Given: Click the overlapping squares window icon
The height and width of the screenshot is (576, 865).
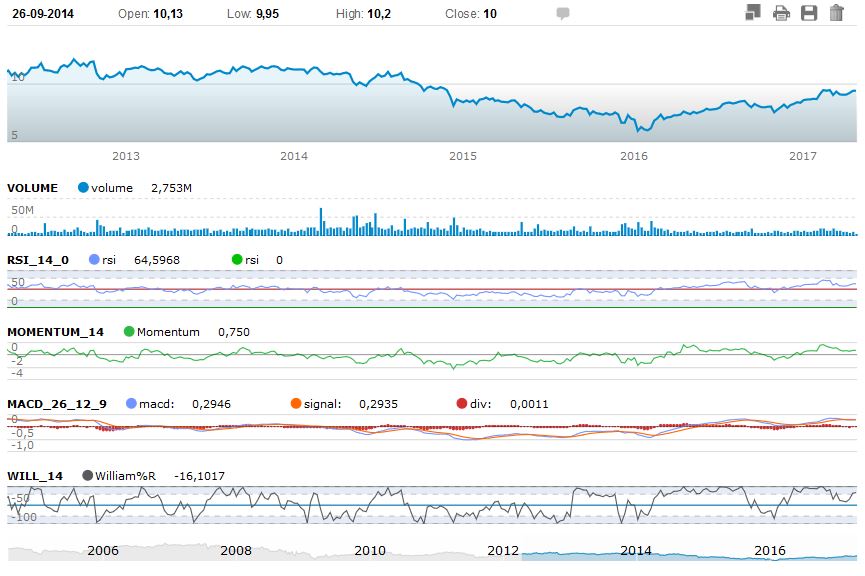Looking at the screenshot, I should pyautogui.click(x=754, y=13).
